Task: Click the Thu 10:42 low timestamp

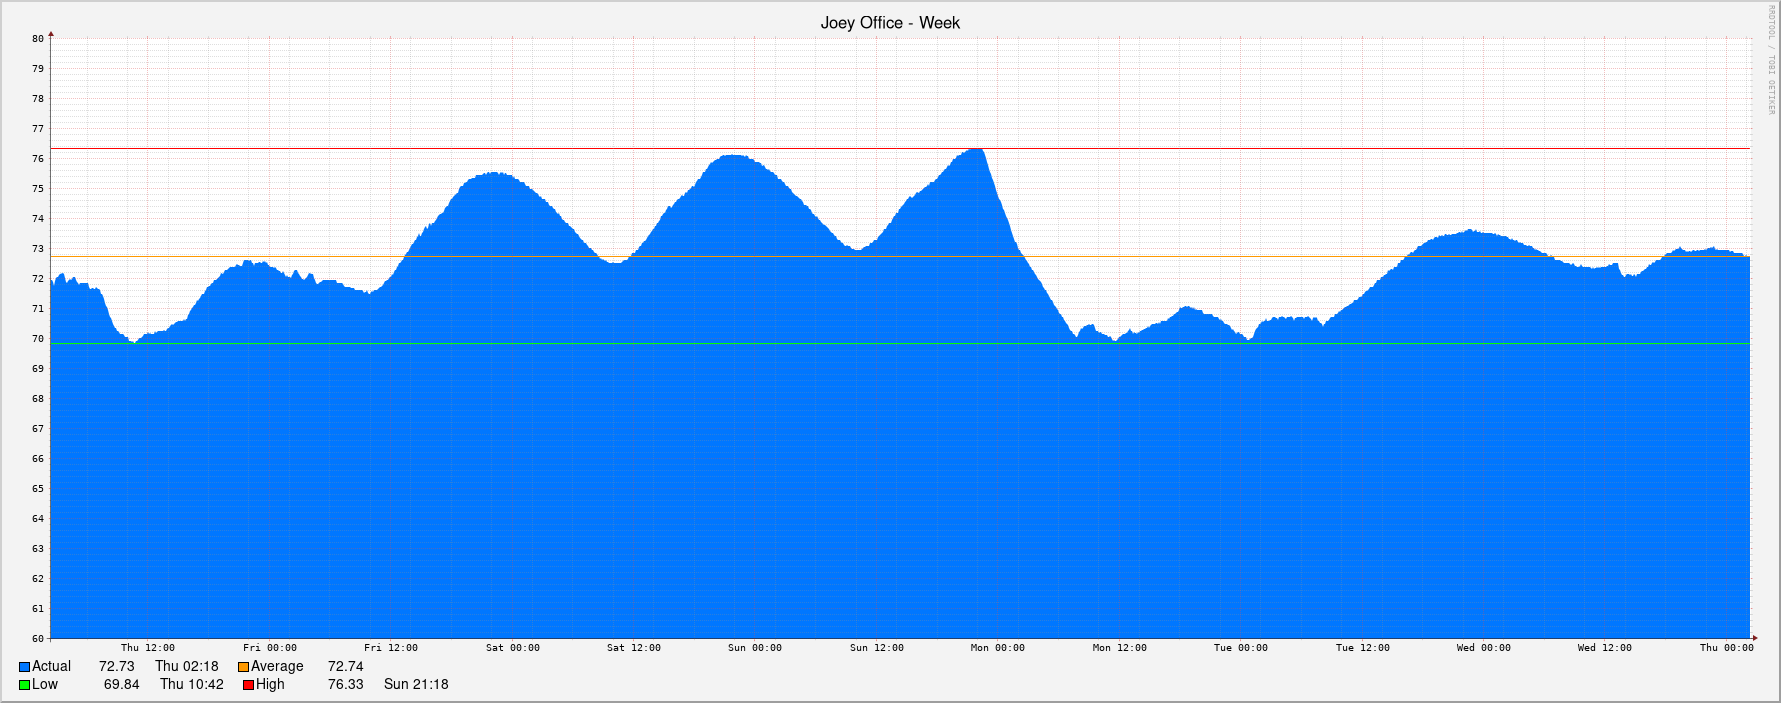Action: click(x=192, y=685)
